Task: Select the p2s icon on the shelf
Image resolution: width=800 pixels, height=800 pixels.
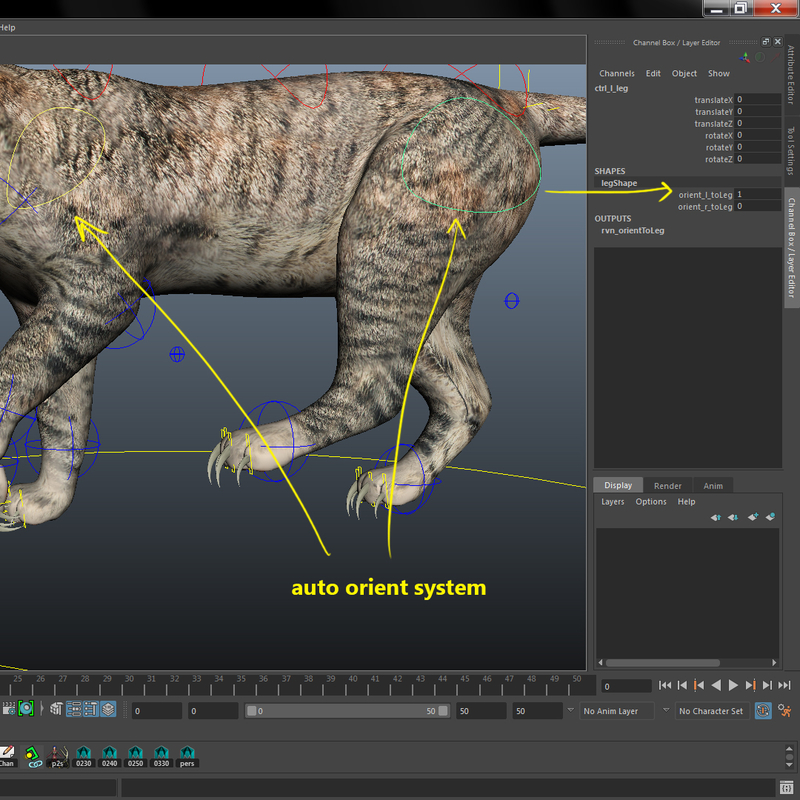Action: pos(56,757)
